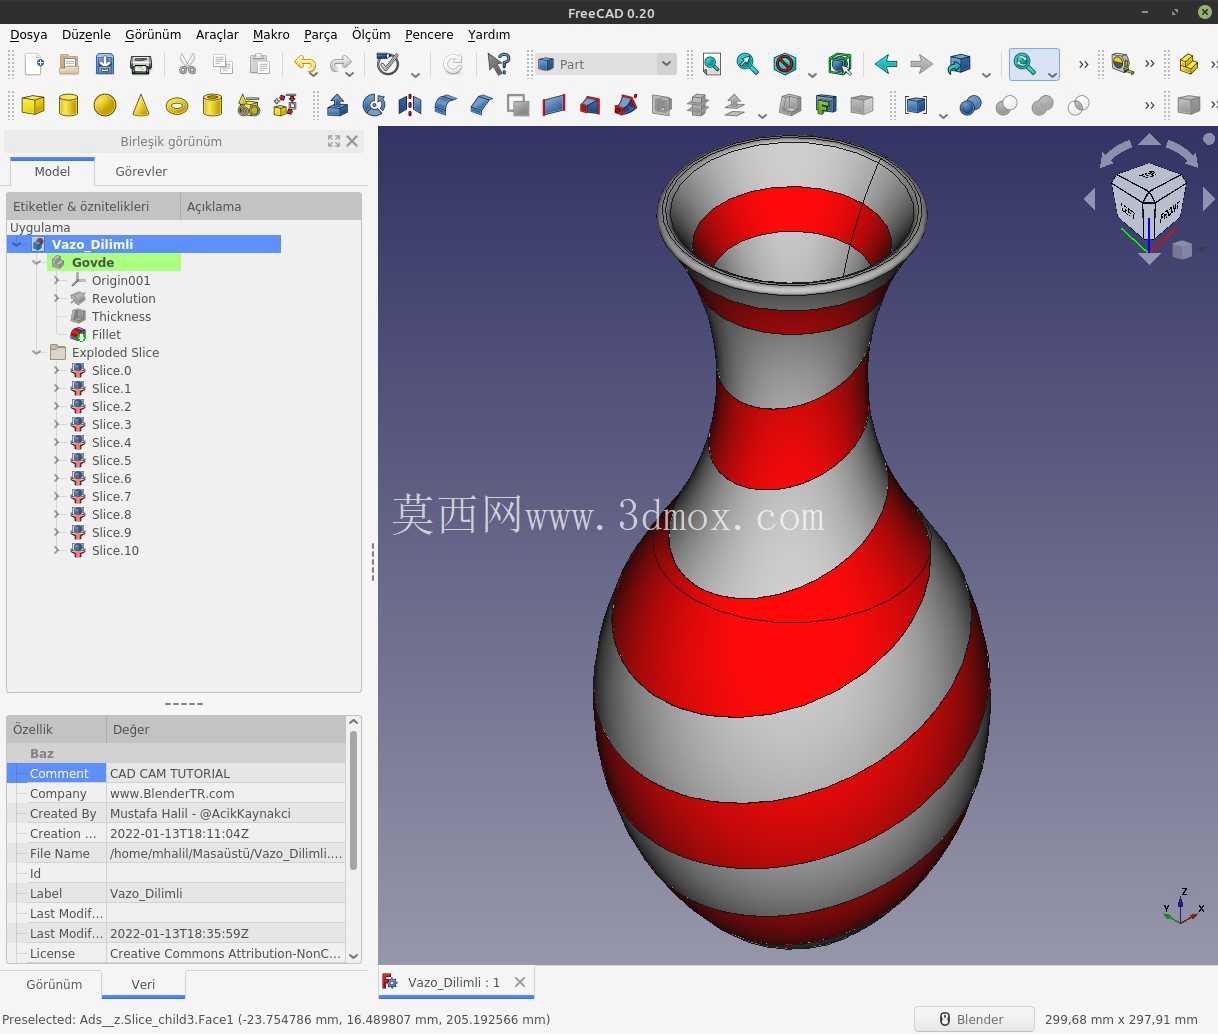This screenshot has width=1218, height=1034.
Task: Switch to the Görünüm property tab
Action: (54, 984)
